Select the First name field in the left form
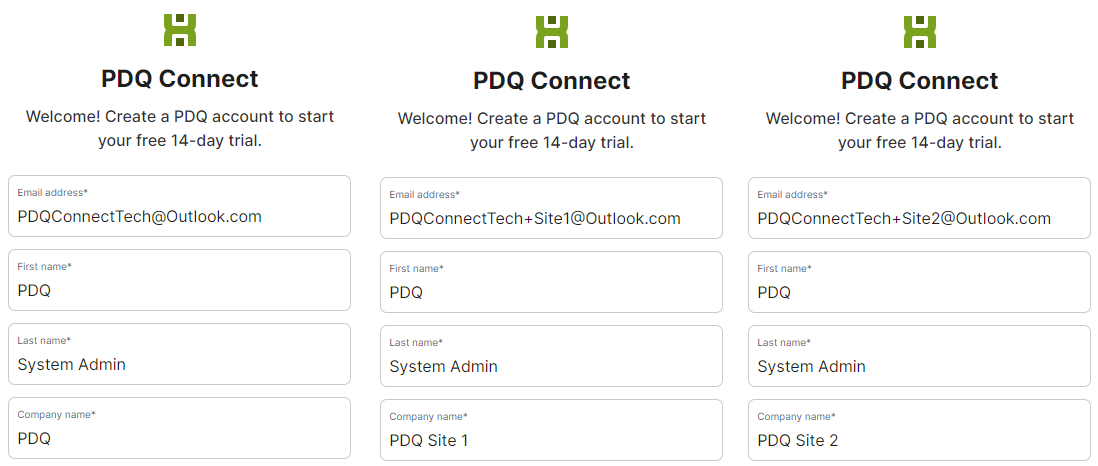Image resolution: width=1098 pixels, height=466 pixels. [x=179, y=280]
